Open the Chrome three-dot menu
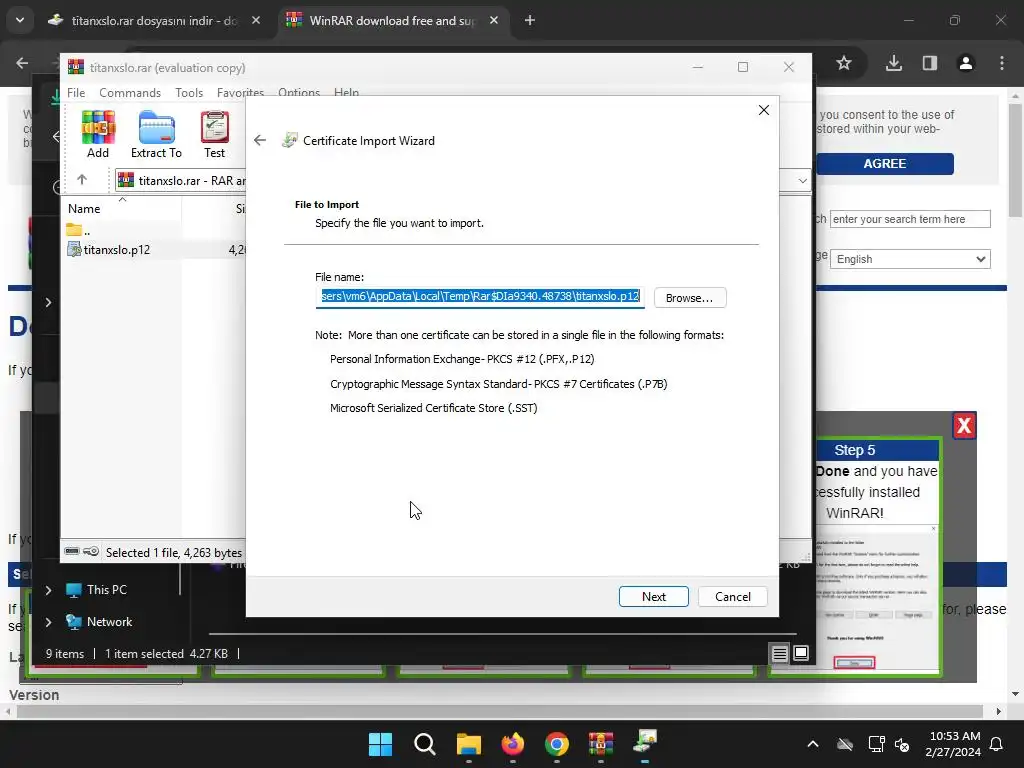This screenshot has width=1024, height=768. click(x=1002, y=63)
